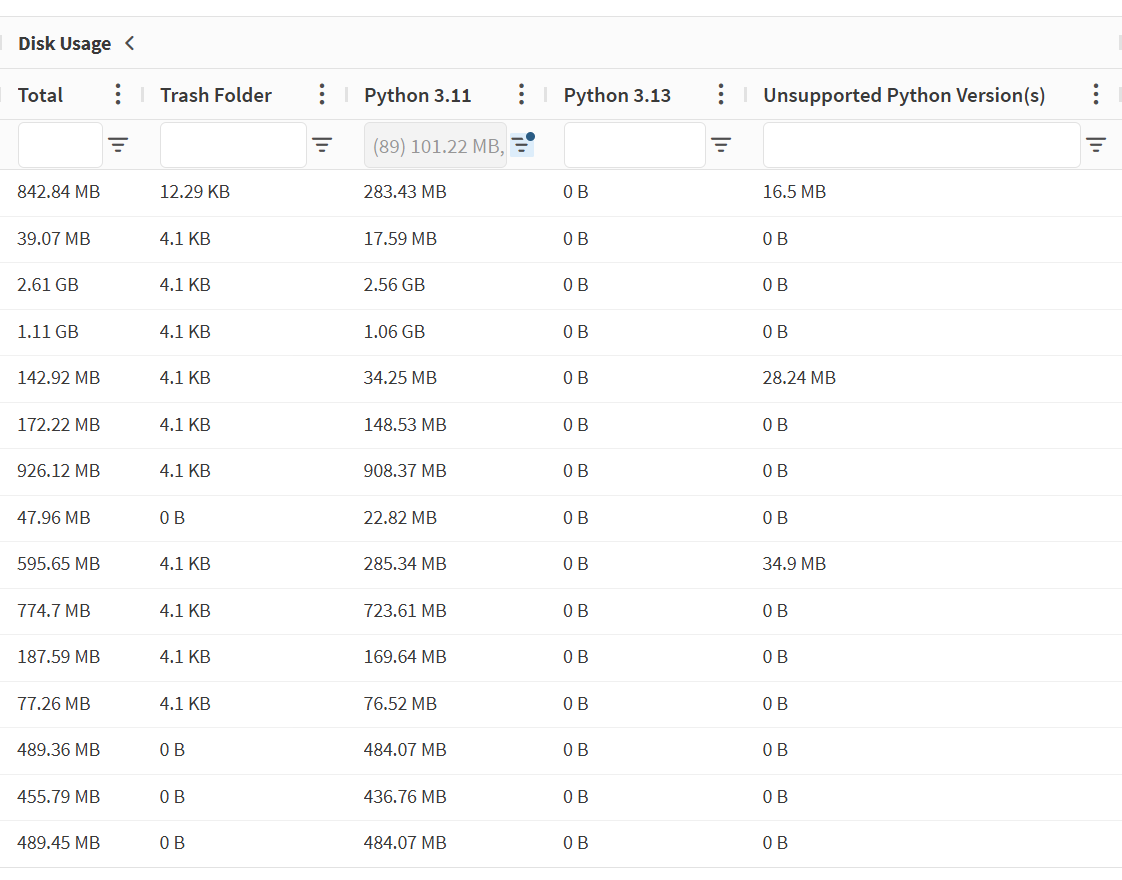The height and width of the screenshot is (880, 1122).
Task: Click the Python 3.13 filter icon
Action: [721, 145]
